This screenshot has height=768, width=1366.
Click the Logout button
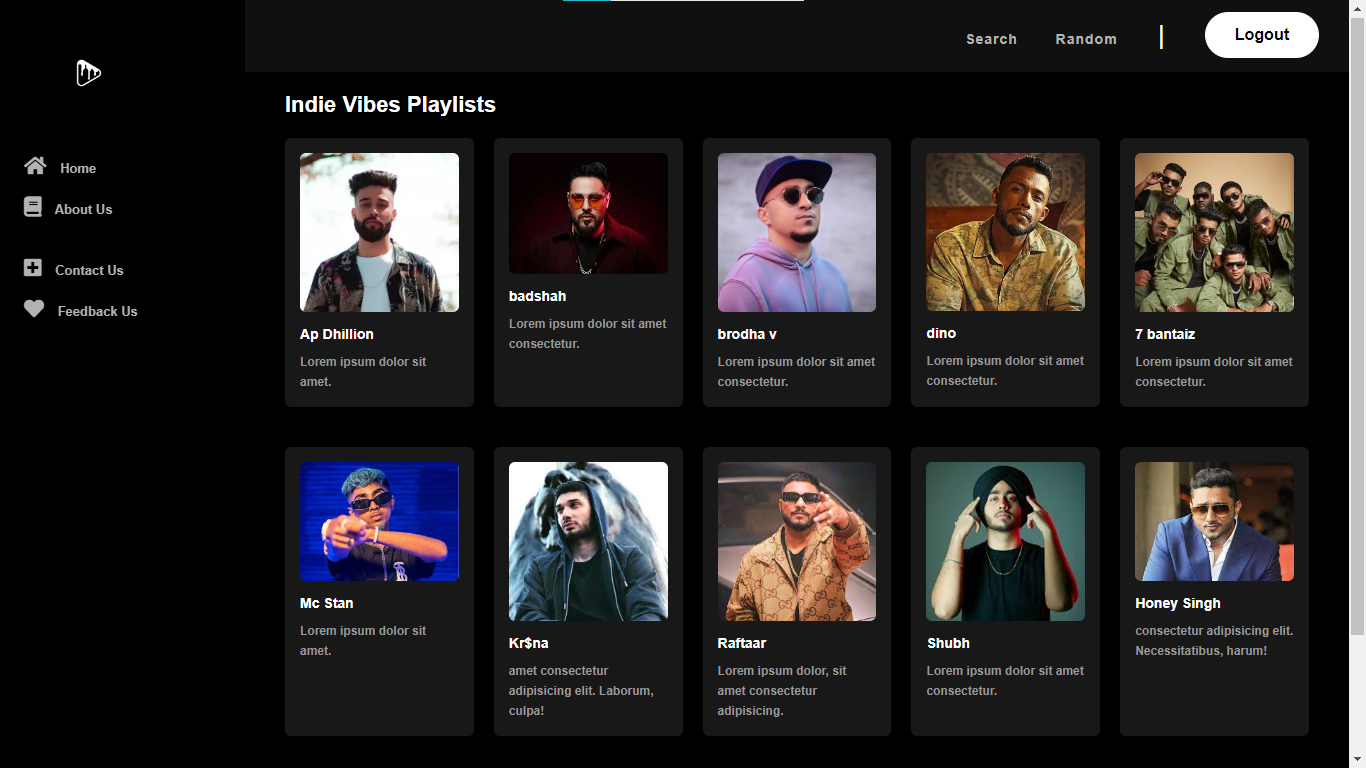(x=1262, y=35)
